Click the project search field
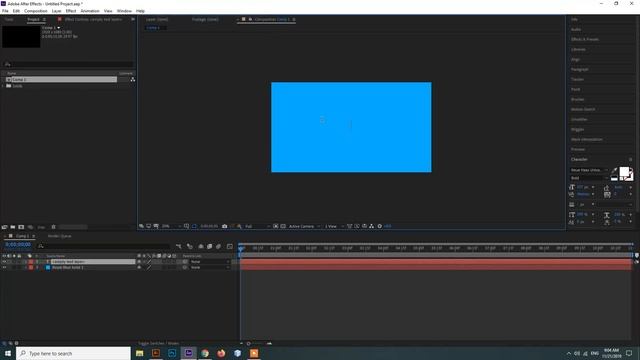The height and width of the screenshot is (360, 640). (68, 64)
